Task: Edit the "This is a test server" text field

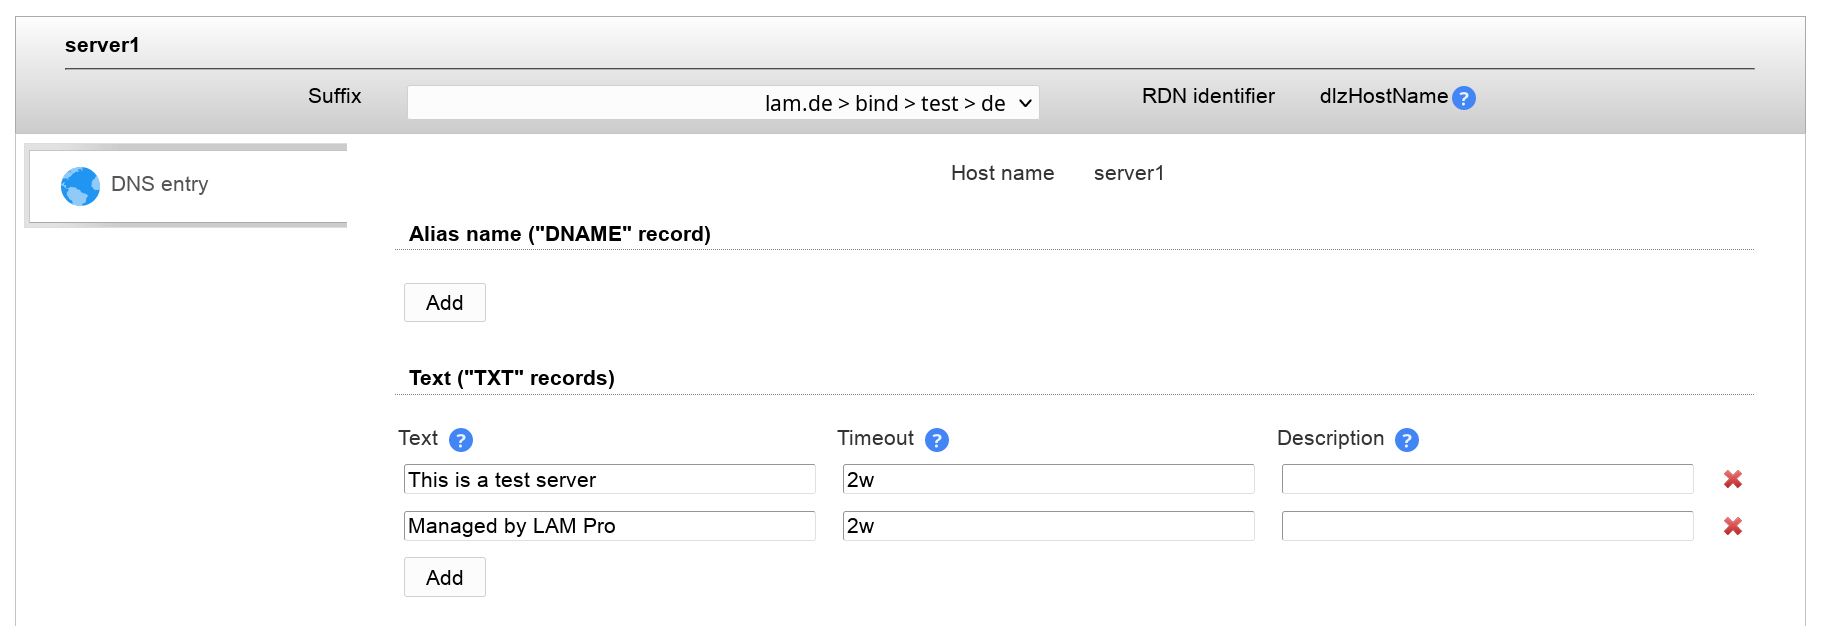Action: coord(609,480)
